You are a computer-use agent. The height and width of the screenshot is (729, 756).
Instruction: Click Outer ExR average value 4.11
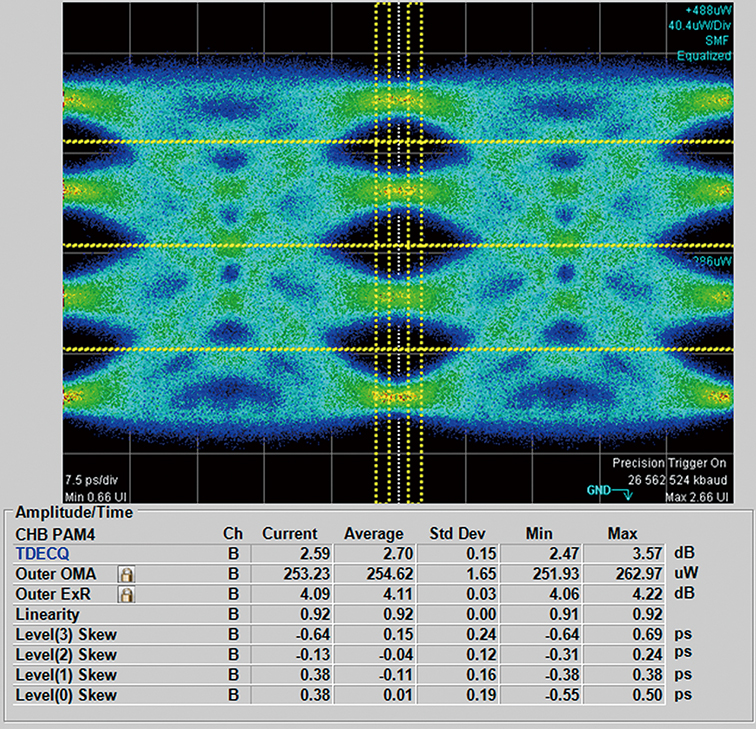[x=398, y=594]
